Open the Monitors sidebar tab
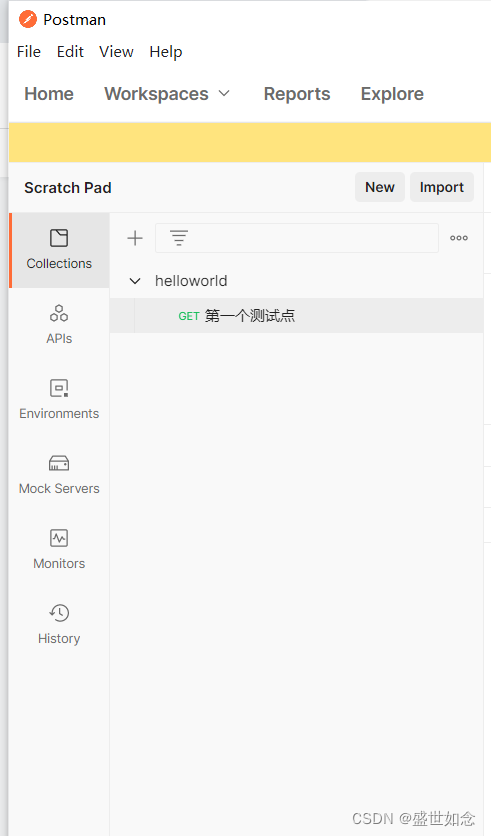The image size is (491, 836). tap(59, 550)
